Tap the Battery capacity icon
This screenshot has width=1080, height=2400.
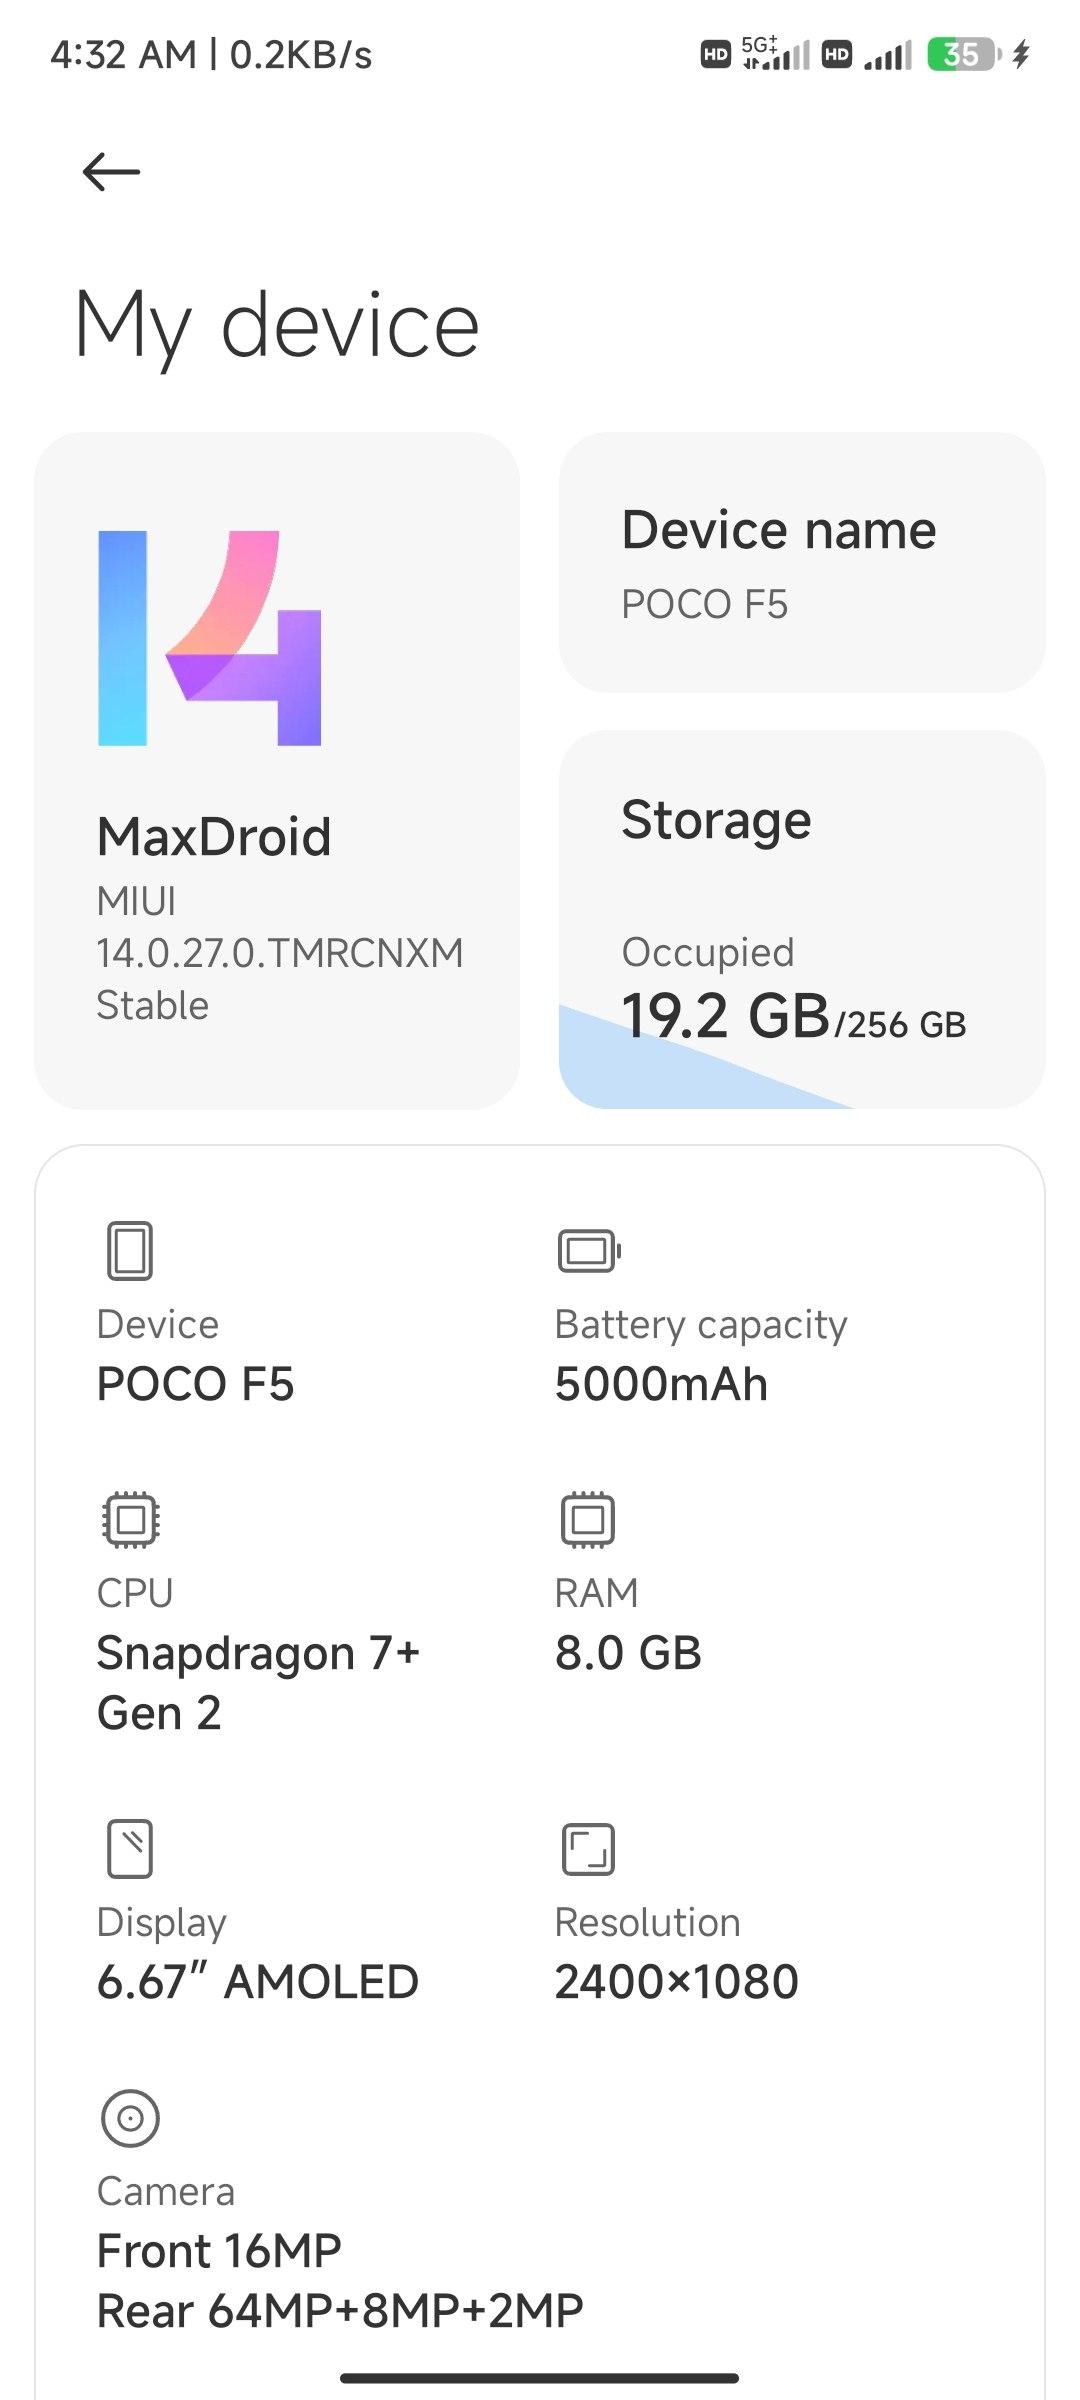(x=589, y=1250)
